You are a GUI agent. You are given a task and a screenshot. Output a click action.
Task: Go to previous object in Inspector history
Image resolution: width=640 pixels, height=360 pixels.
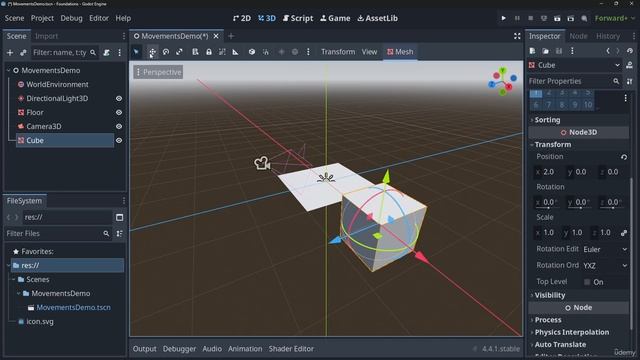point(608,51)
